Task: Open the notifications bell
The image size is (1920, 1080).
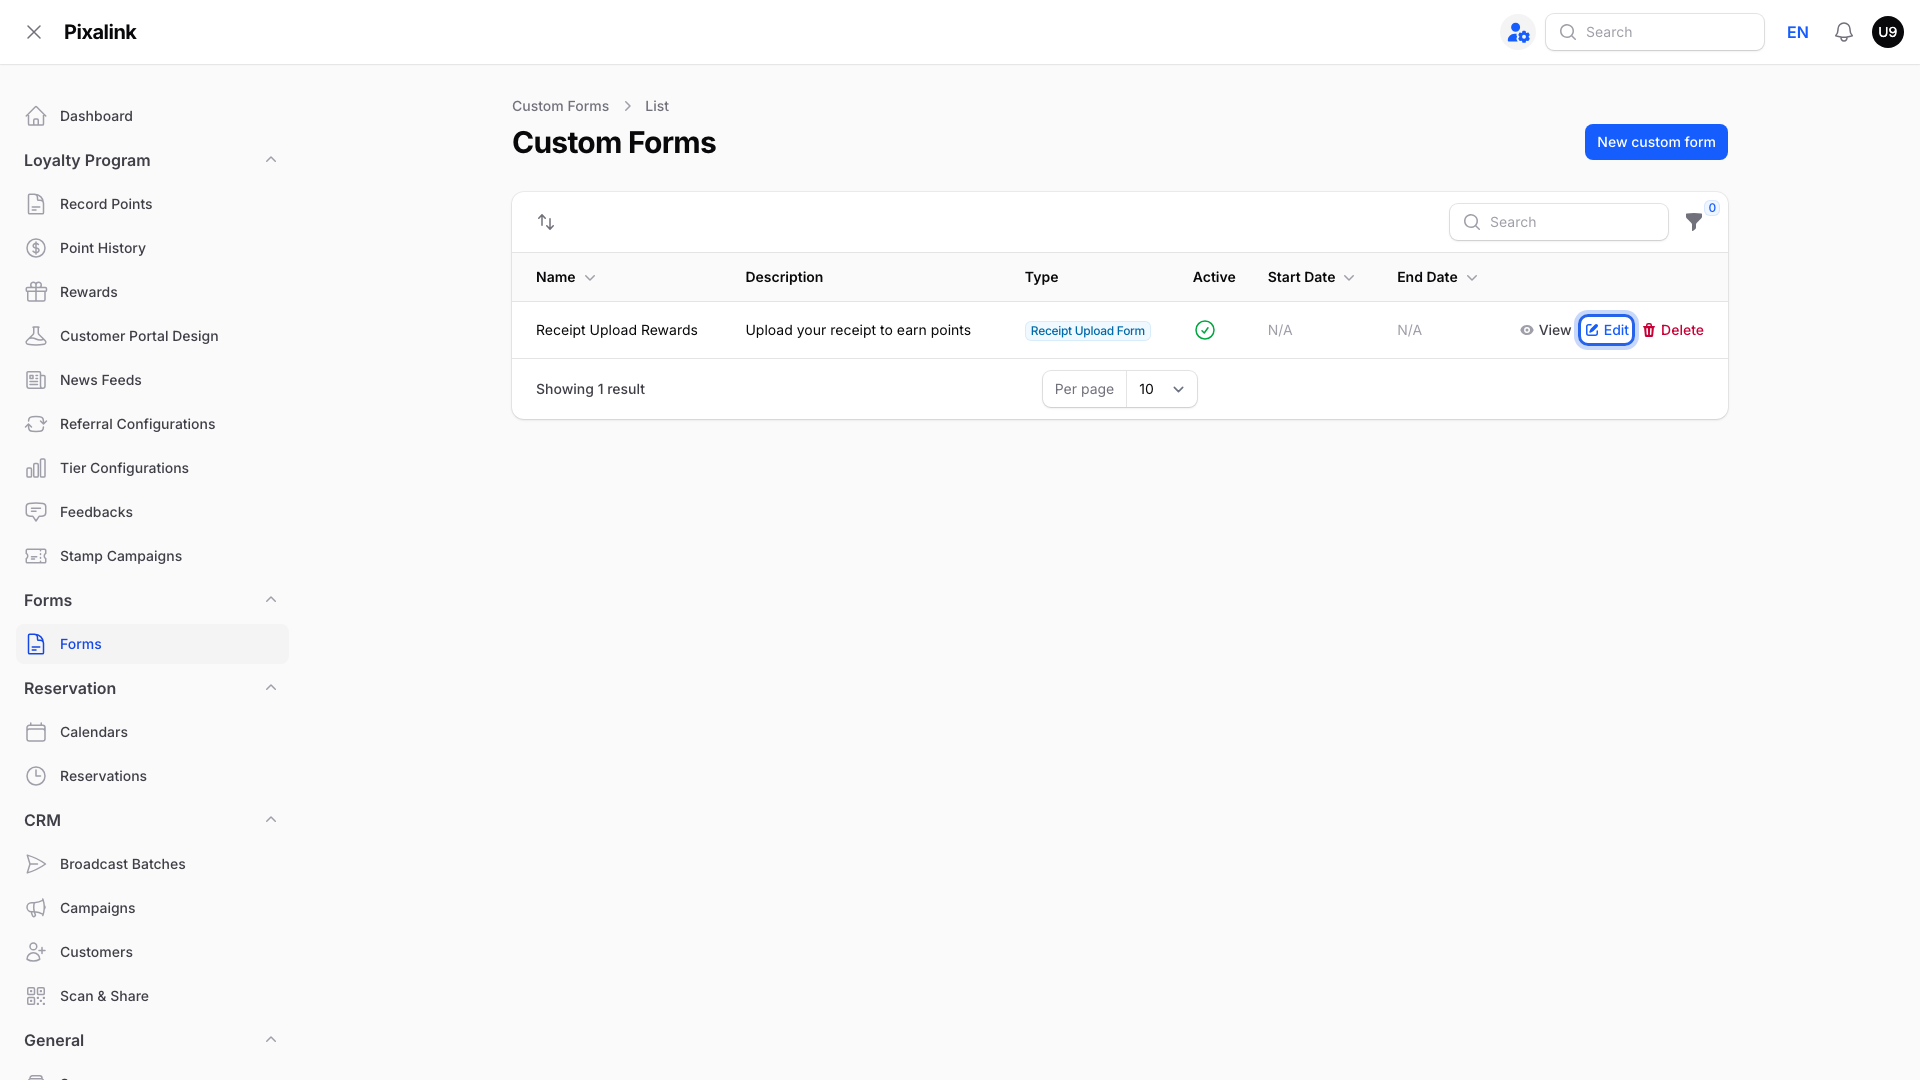Action: (x=1844, y=32)
